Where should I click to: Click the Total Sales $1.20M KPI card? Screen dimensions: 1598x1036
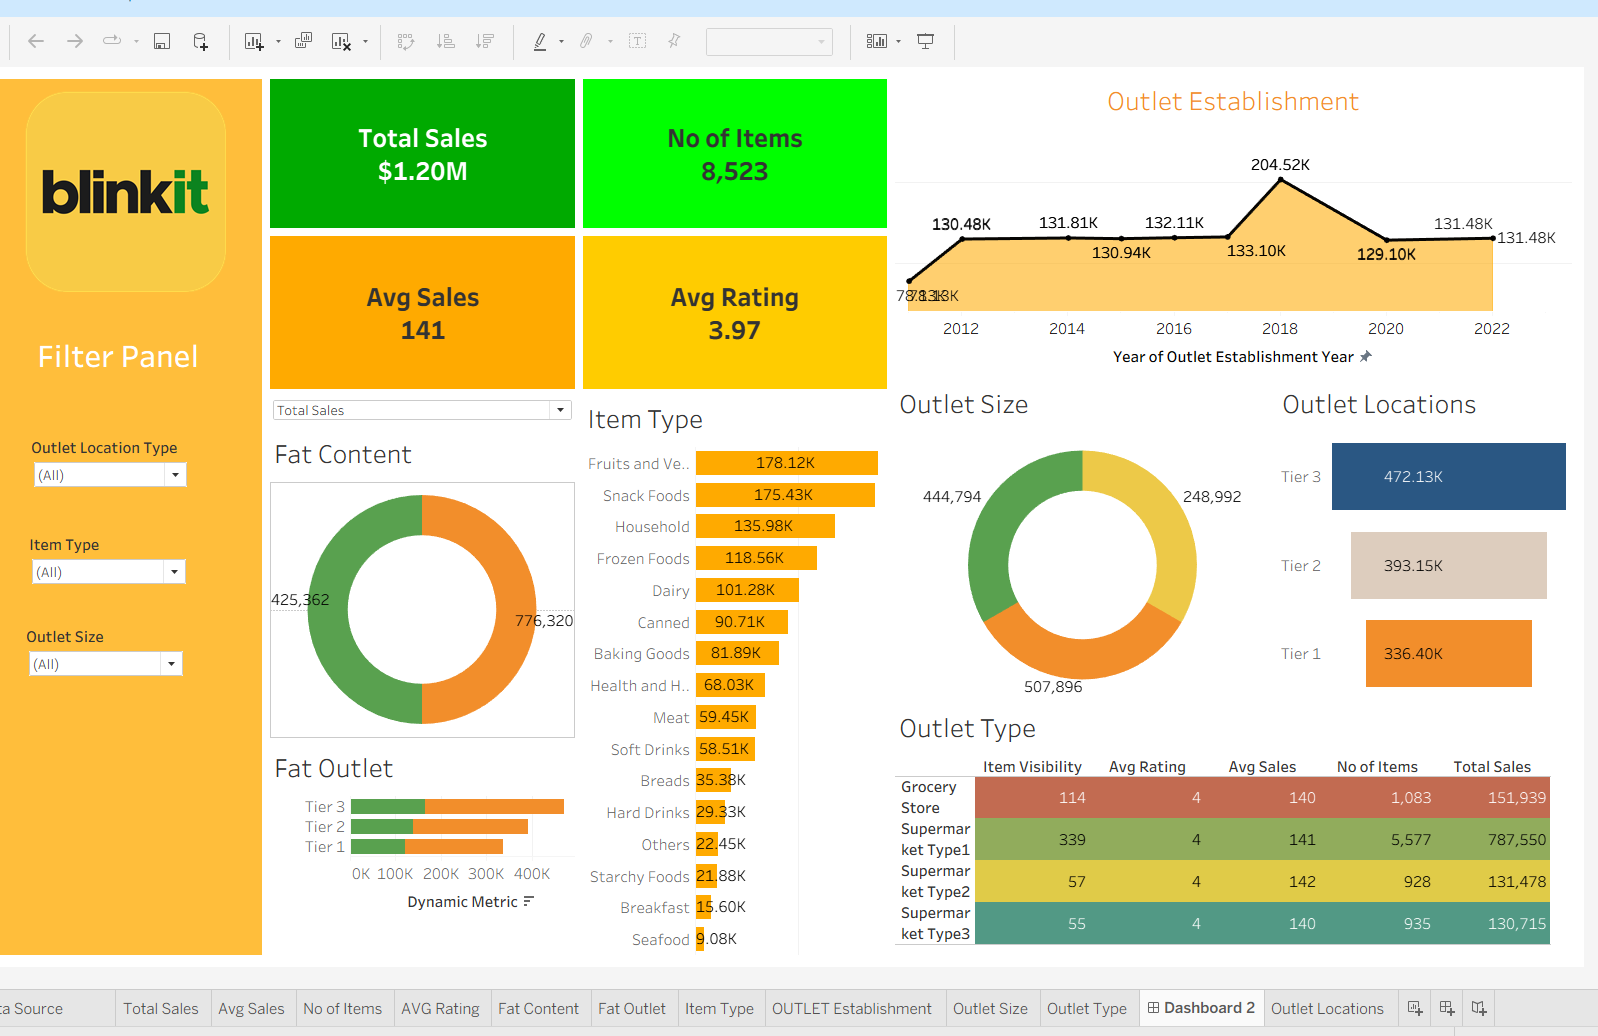pyautogui.click(x=422, y=154)
